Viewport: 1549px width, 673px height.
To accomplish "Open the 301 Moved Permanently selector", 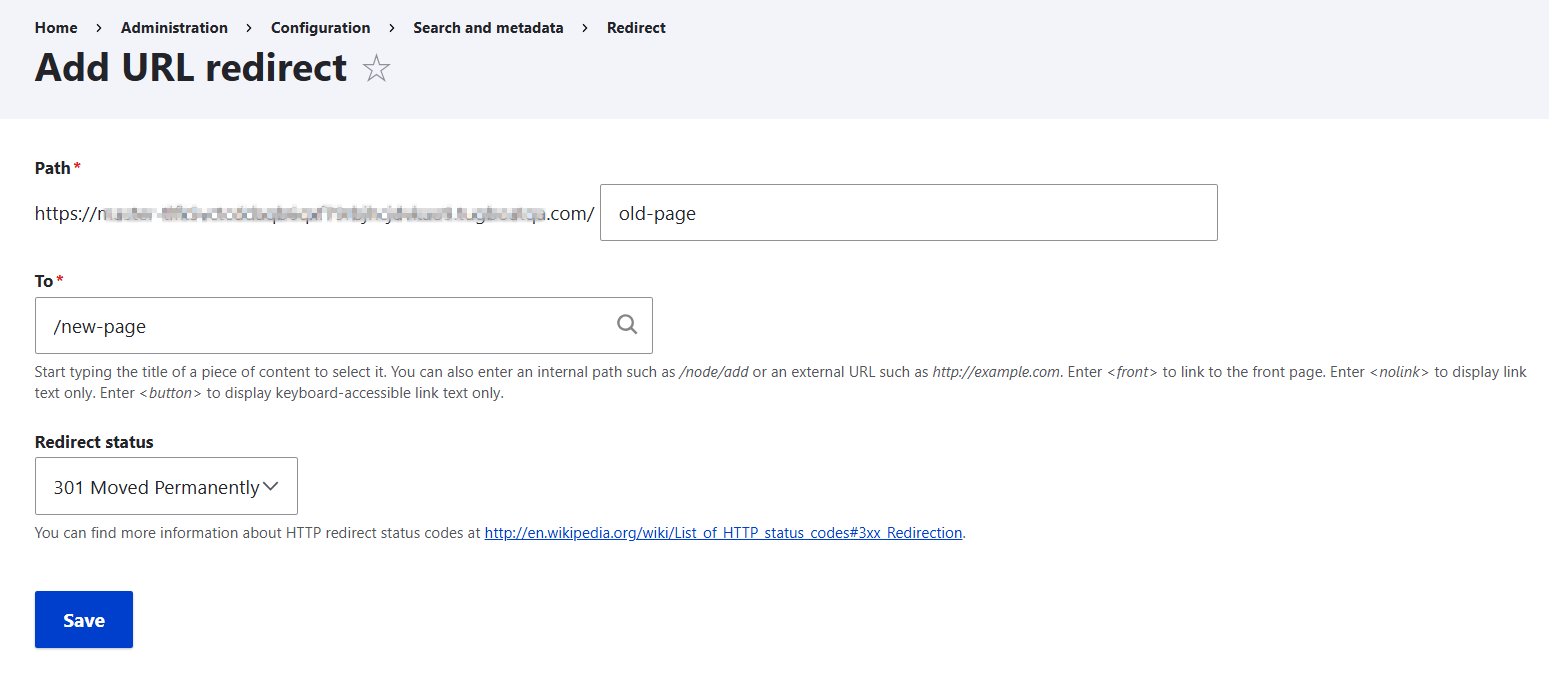I will (x=166, y=486).
